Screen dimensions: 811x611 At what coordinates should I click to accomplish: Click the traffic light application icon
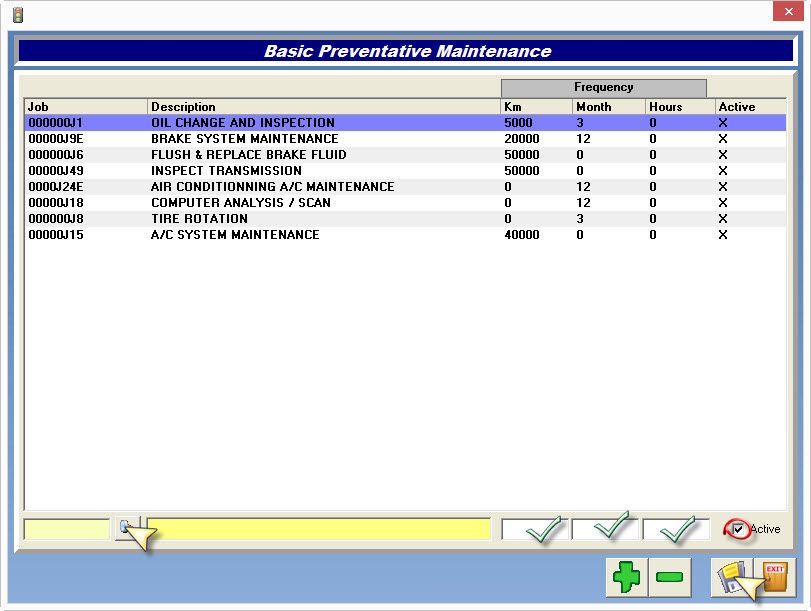tap(18, 15)
